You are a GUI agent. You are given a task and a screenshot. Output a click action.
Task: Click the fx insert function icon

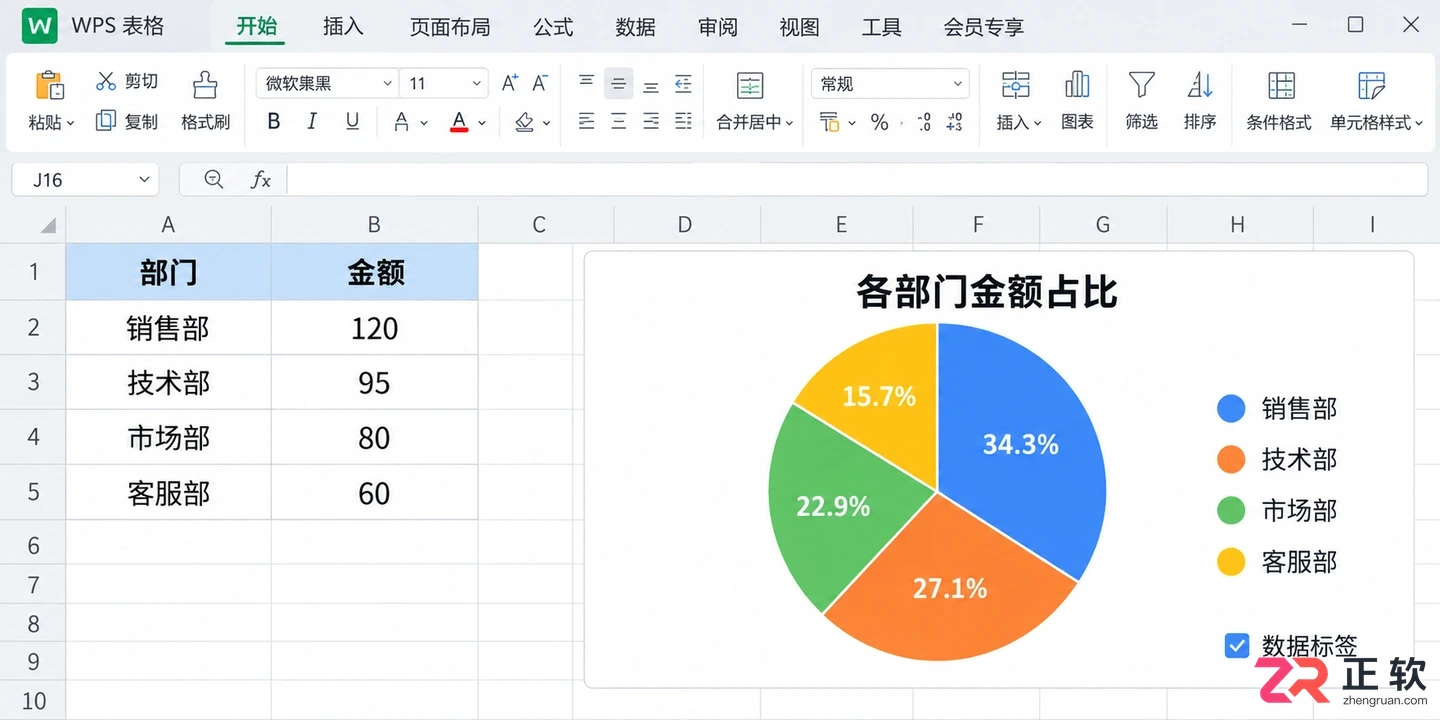(x=261, y=179)
